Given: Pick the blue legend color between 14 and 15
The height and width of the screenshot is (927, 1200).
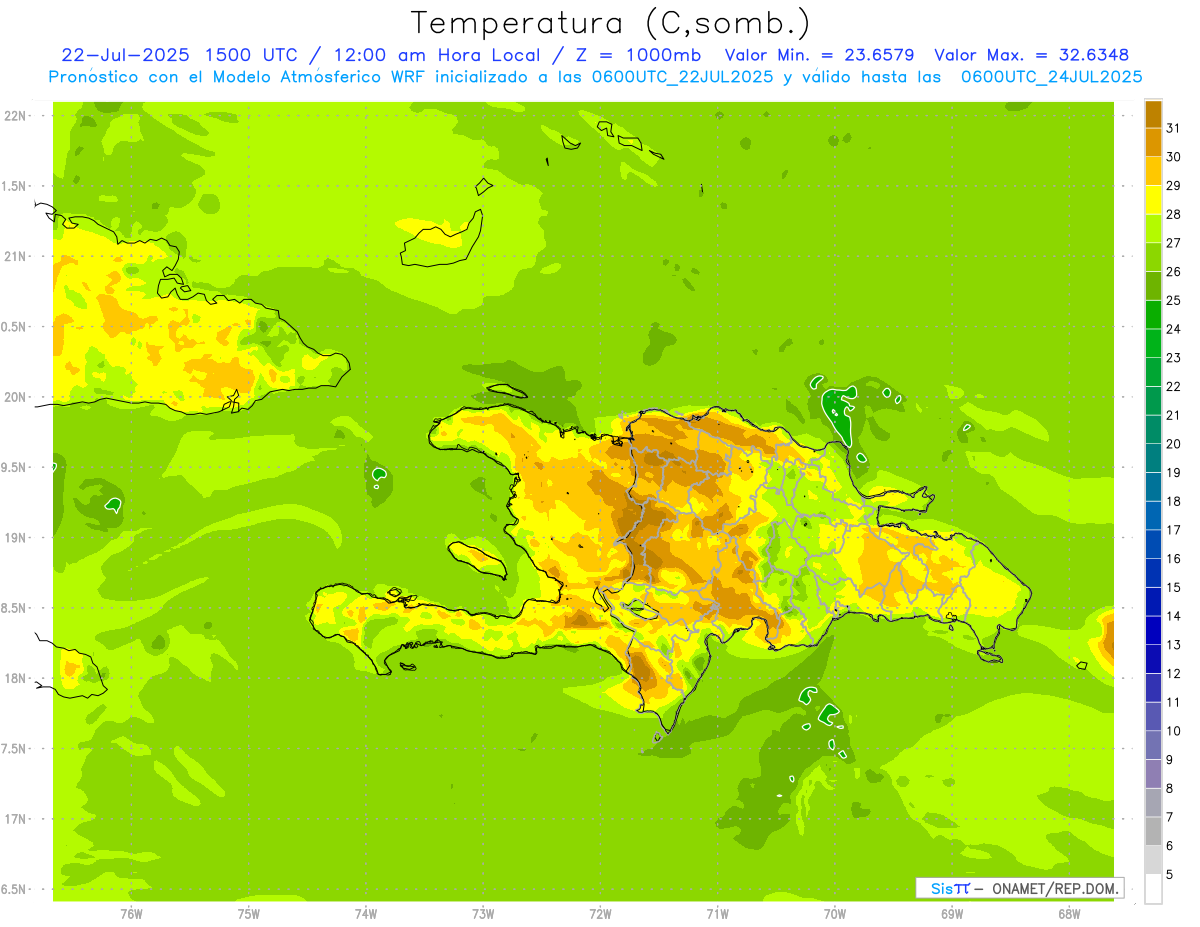Looking at the screenshot, I should point(1153,602).
